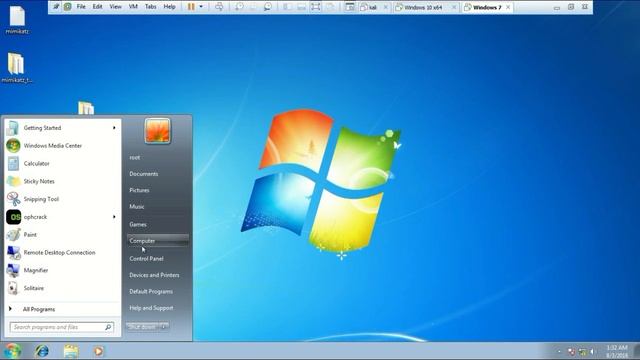Open the VMware File menu

pyautogui.click(x=81, y=7)
